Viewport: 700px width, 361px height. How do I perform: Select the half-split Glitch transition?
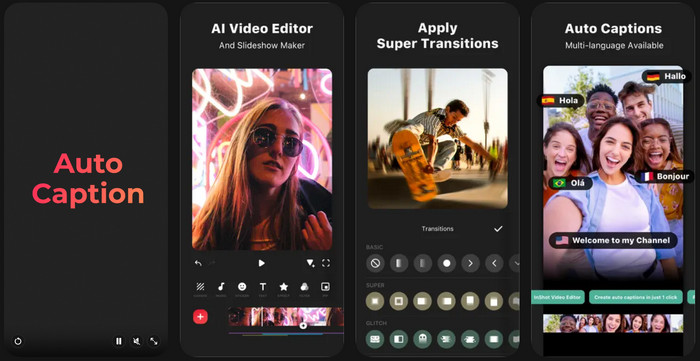click(x=399, y=340)
